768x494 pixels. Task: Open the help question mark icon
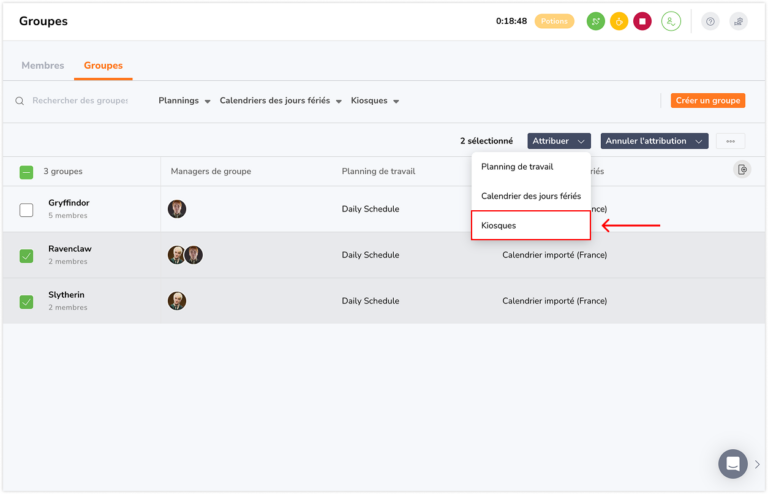(710, 21)
